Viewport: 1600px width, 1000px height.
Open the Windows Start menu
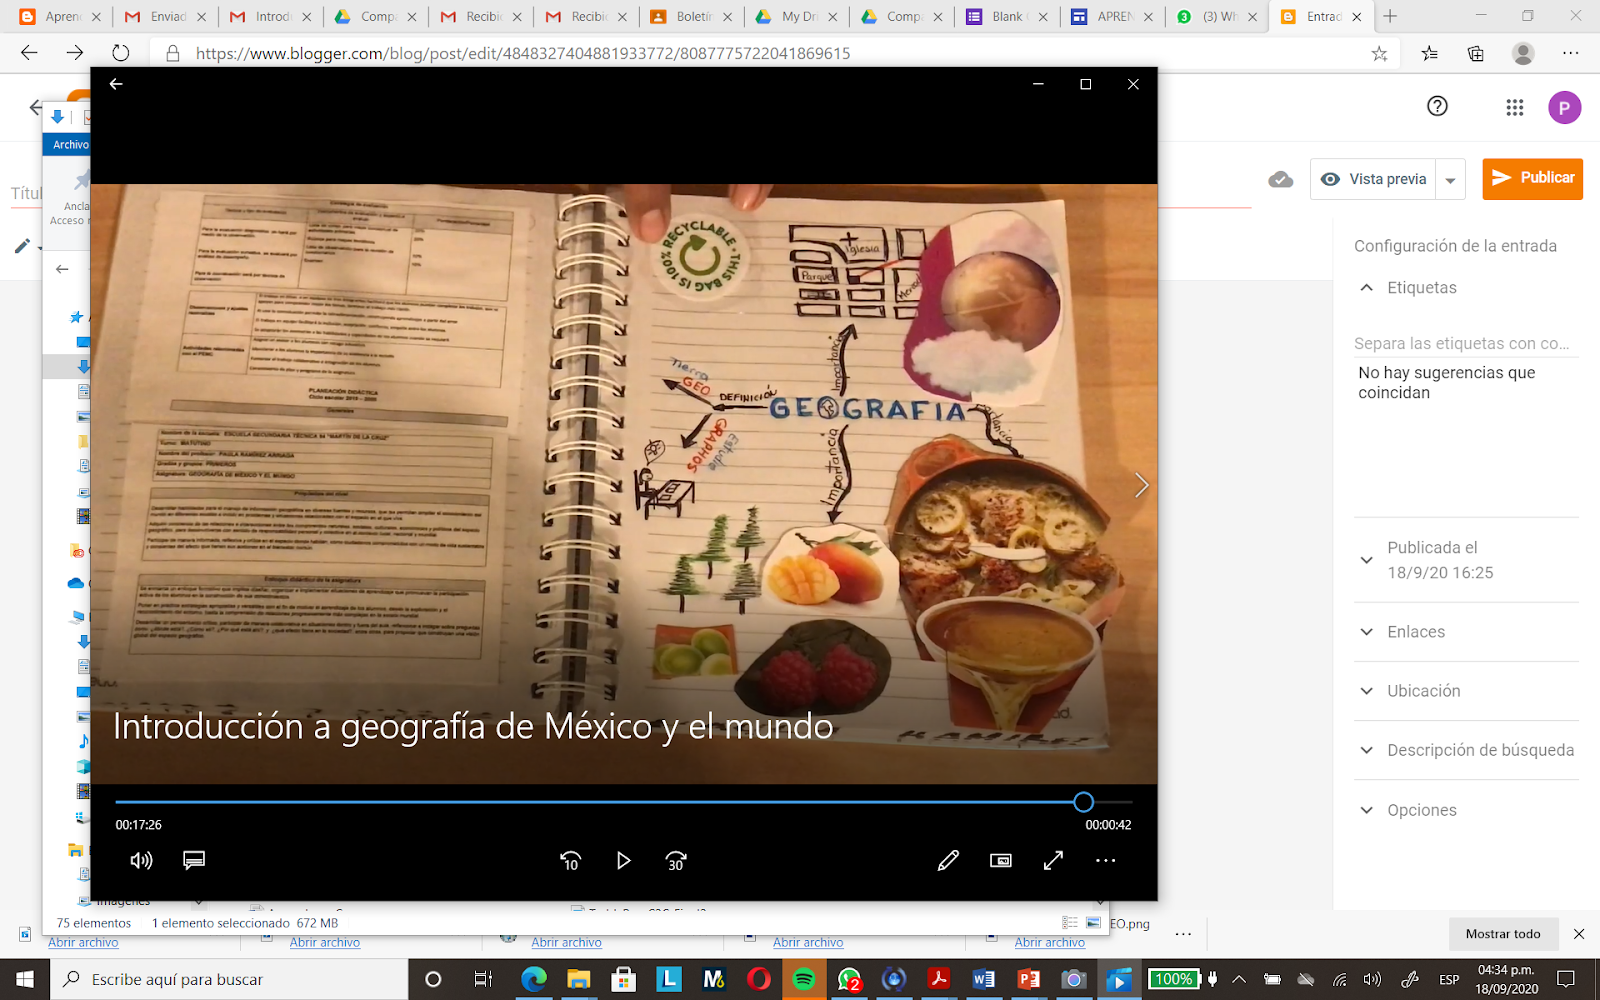point(25,979)
